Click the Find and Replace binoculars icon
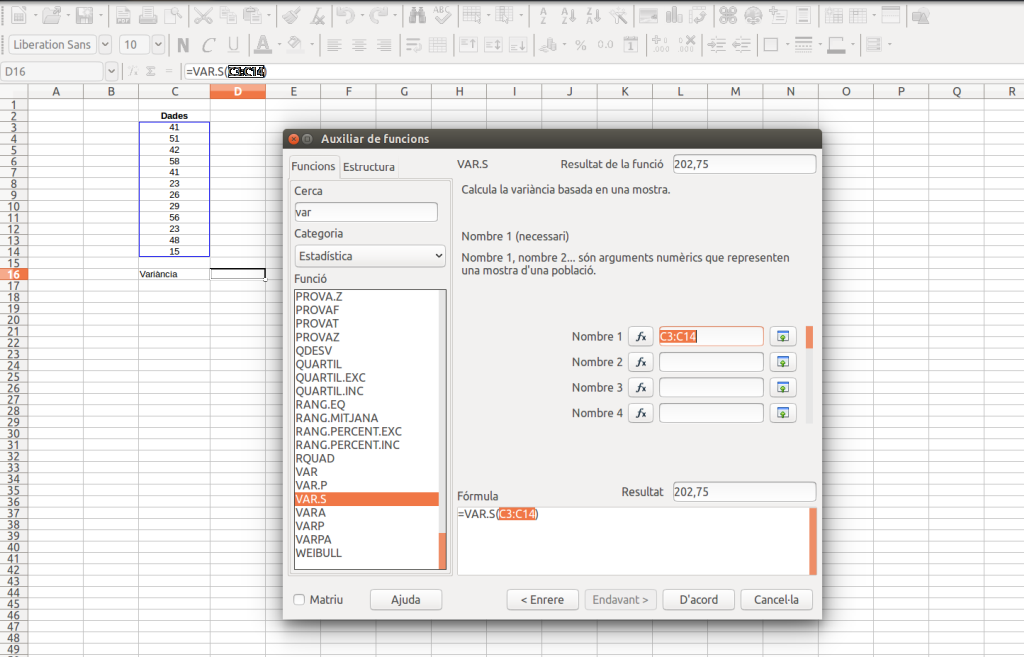This screenshot has width=1024, height=657. (417, 16)
